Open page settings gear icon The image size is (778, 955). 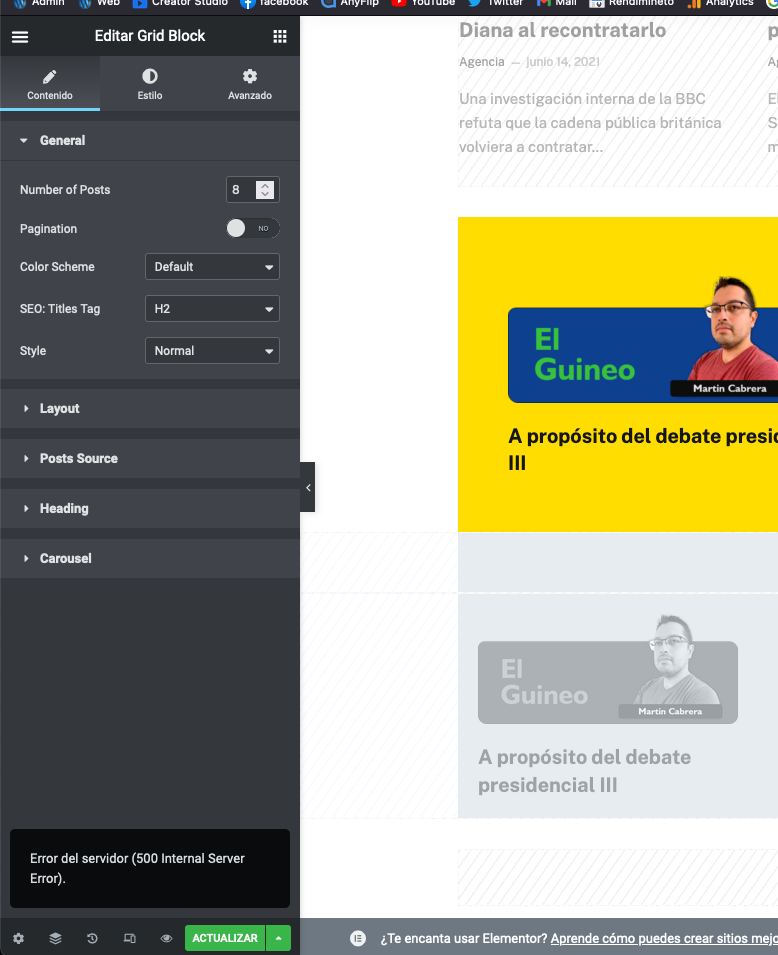click(18, 938)
